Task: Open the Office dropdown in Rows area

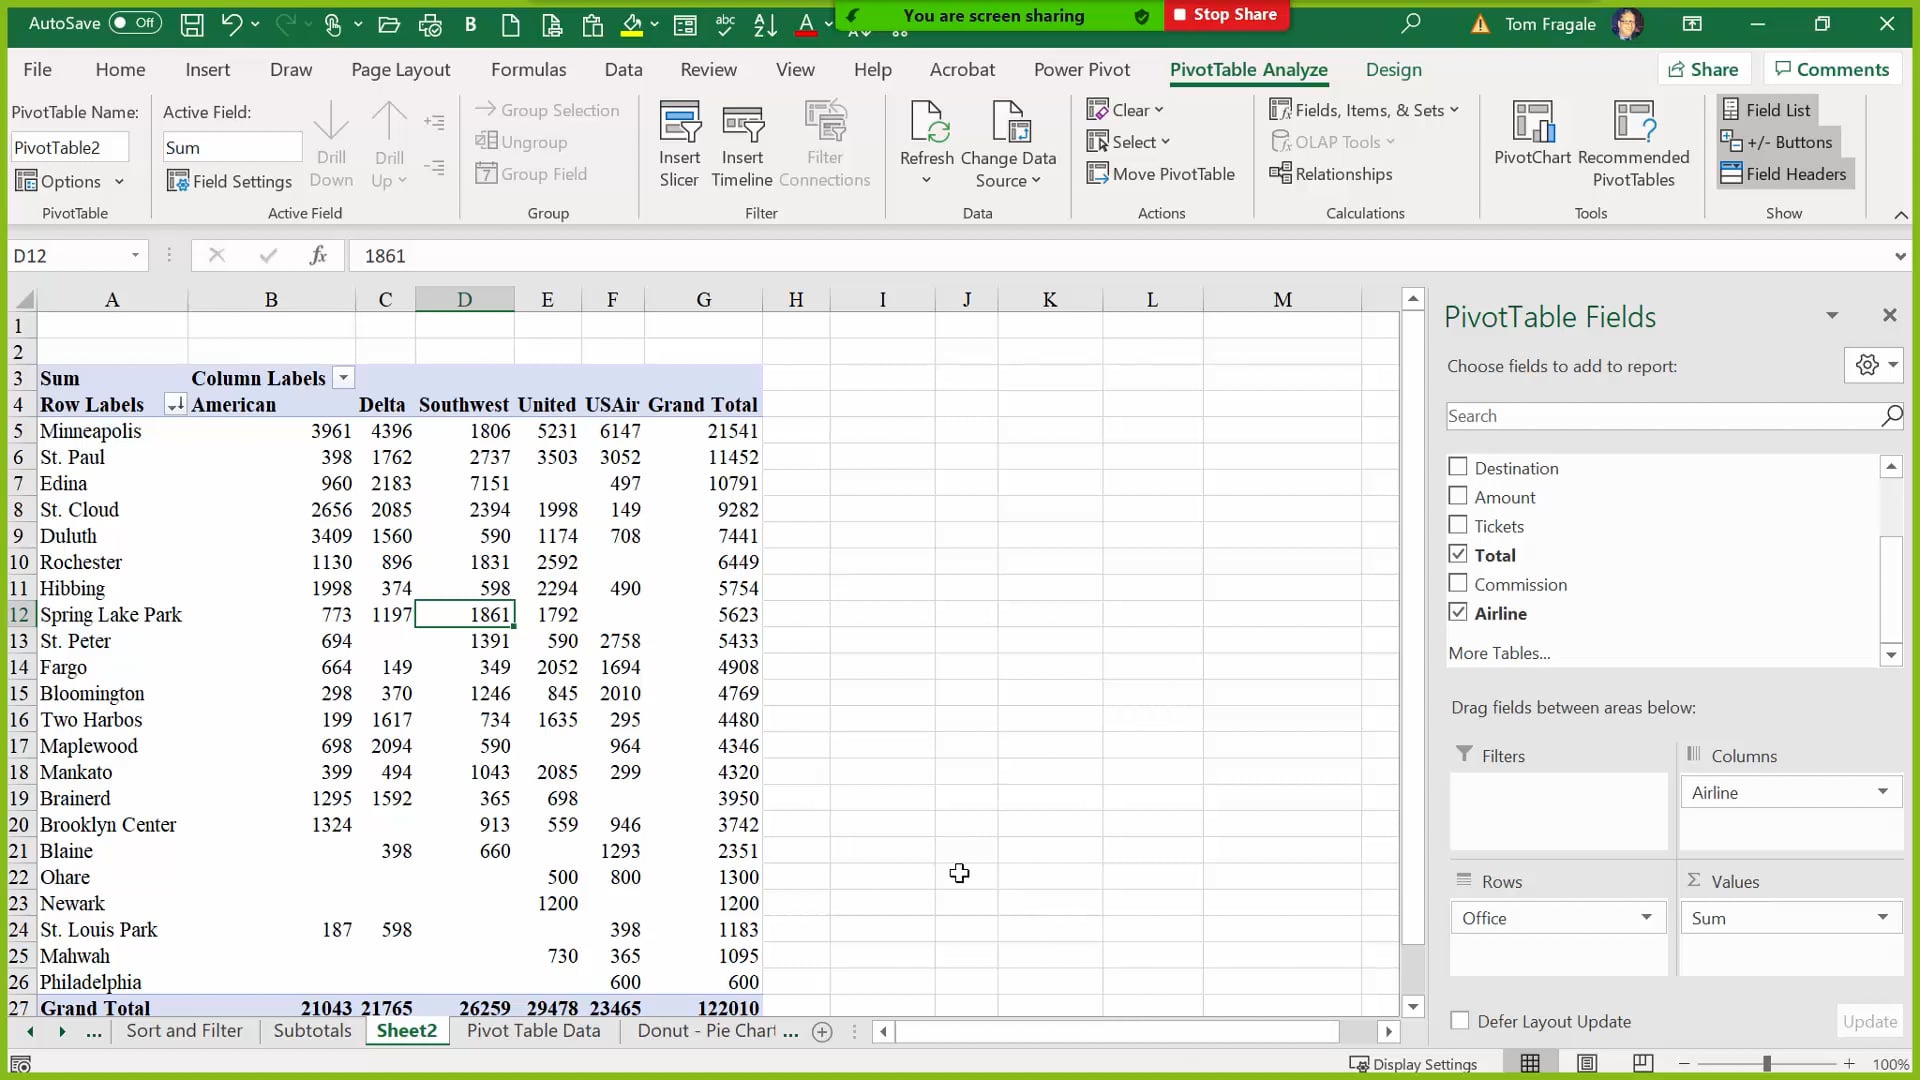Action: point(1645,917)
